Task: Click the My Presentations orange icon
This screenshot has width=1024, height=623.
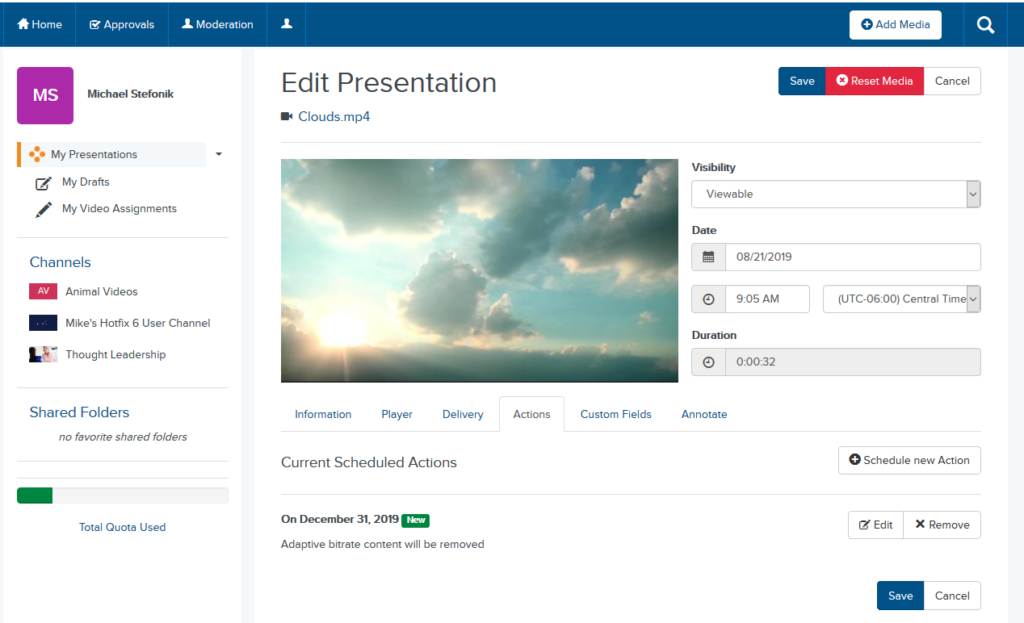Action: tap(37, 154)
